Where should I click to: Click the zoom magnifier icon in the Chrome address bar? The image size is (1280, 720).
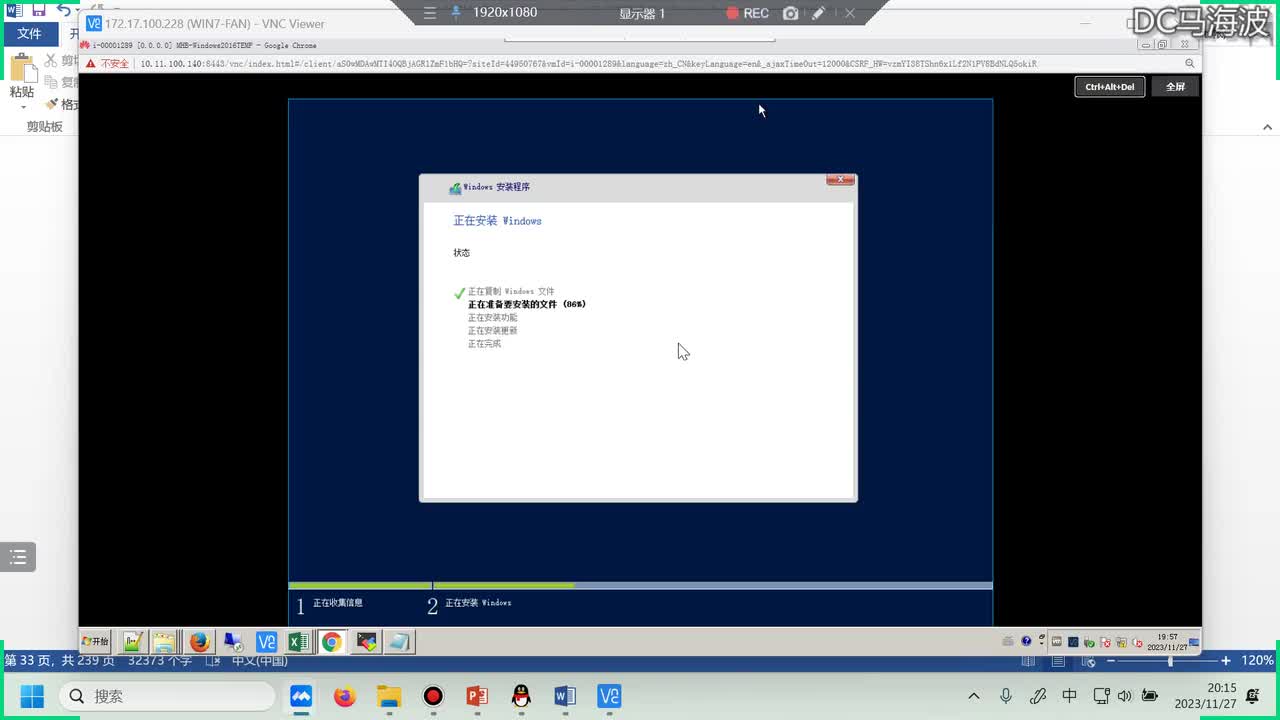(x=1191, y=63)
